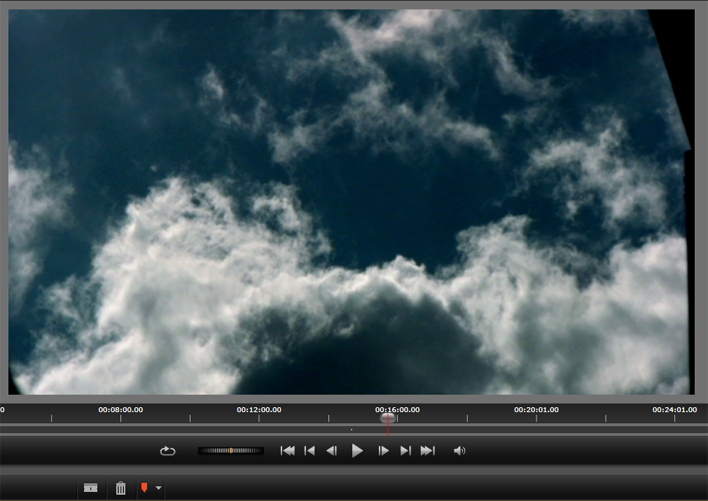Viewport: 708px width, 501px height.
Task: Jump to the end of the clip
Action: (x=428, y=450)
